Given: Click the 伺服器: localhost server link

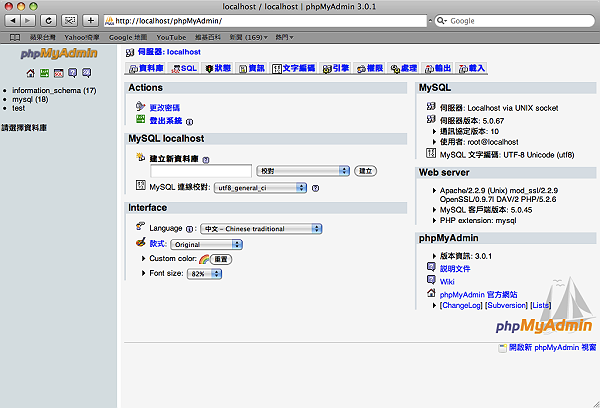Looking at the screenshot, I should coord(169,52).
